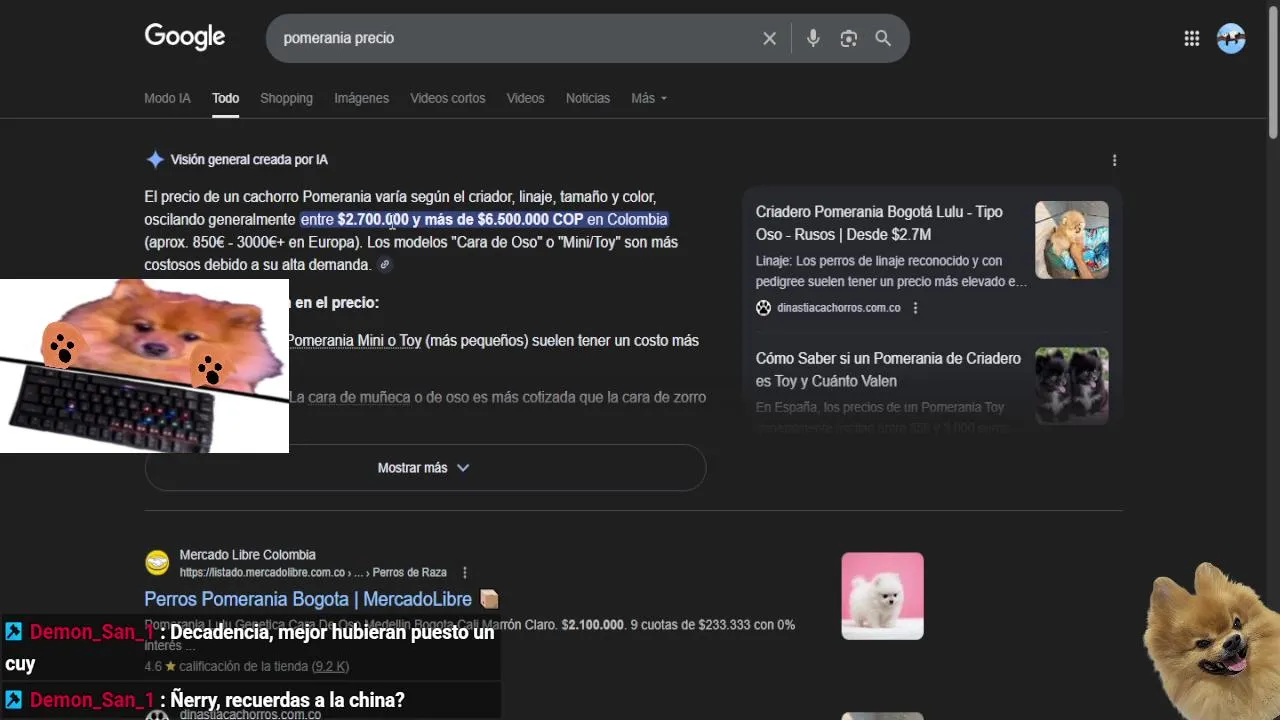
Task: Click 'Visión general creada por IA' heading
Action: 249,159
